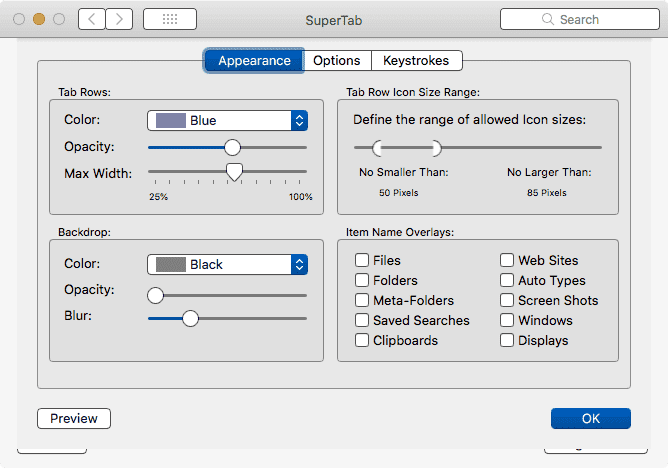
Task: Enable the Folders overlay checkbox
Action: [362, 280]
